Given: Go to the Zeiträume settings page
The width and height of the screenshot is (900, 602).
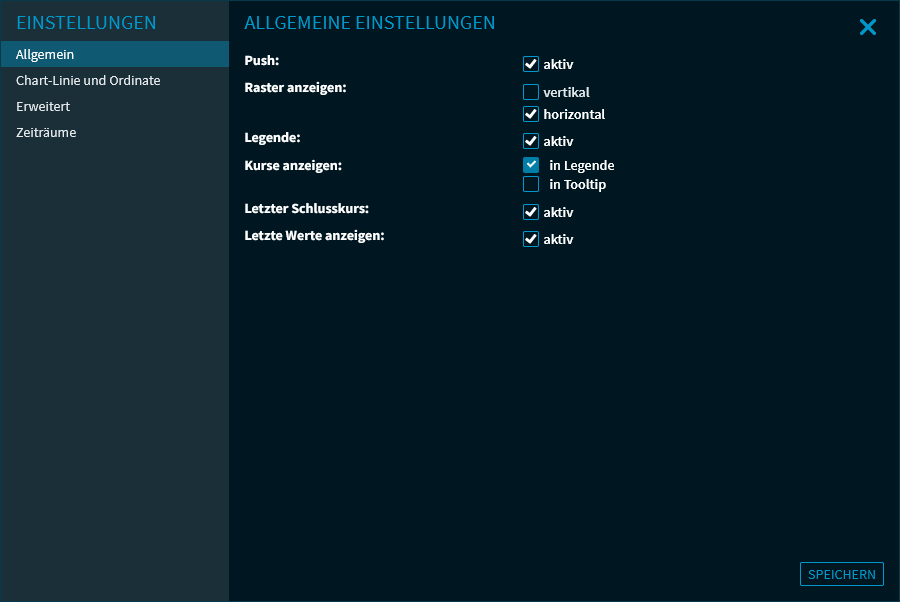Looking at the screenshot, I should [x=46, y=132].
